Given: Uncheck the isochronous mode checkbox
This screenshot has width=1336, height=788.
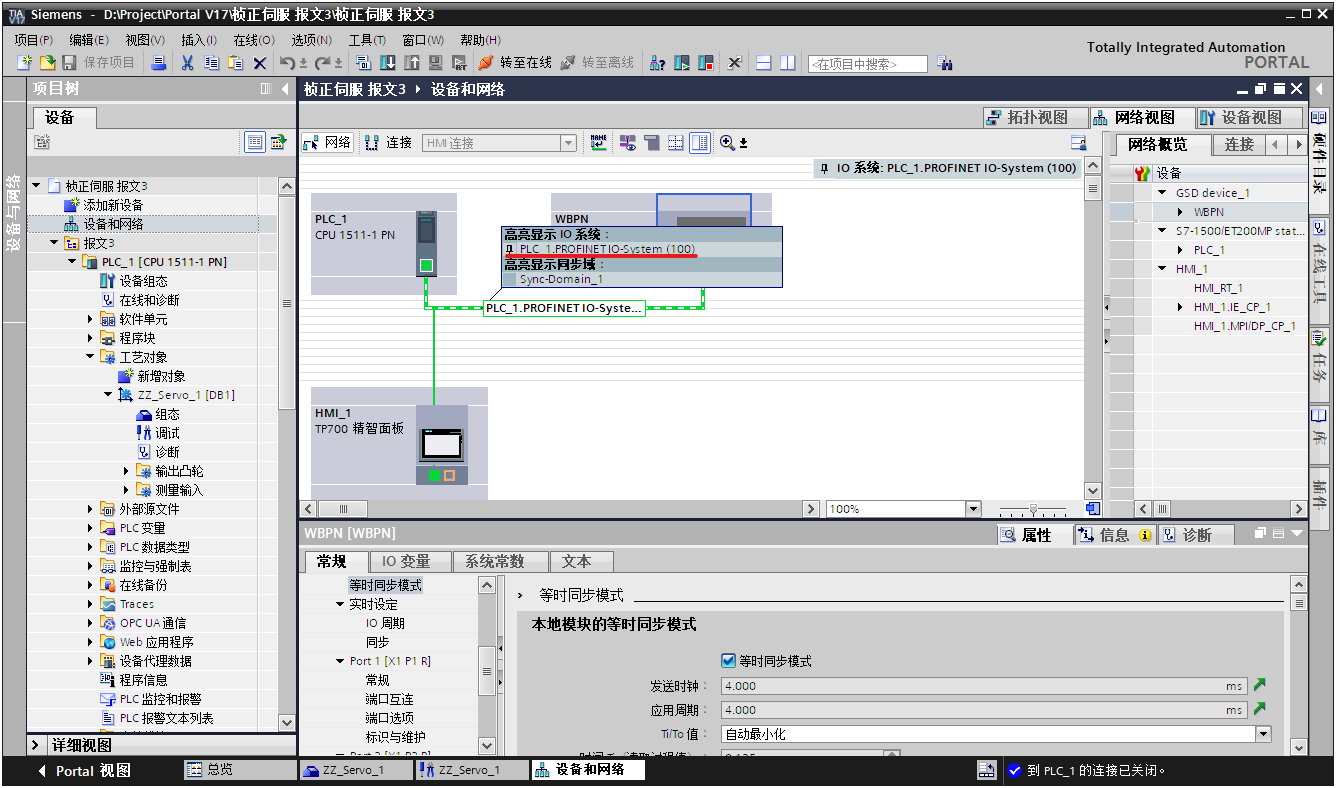Looking at the screenshot, I should pos(728,661).
